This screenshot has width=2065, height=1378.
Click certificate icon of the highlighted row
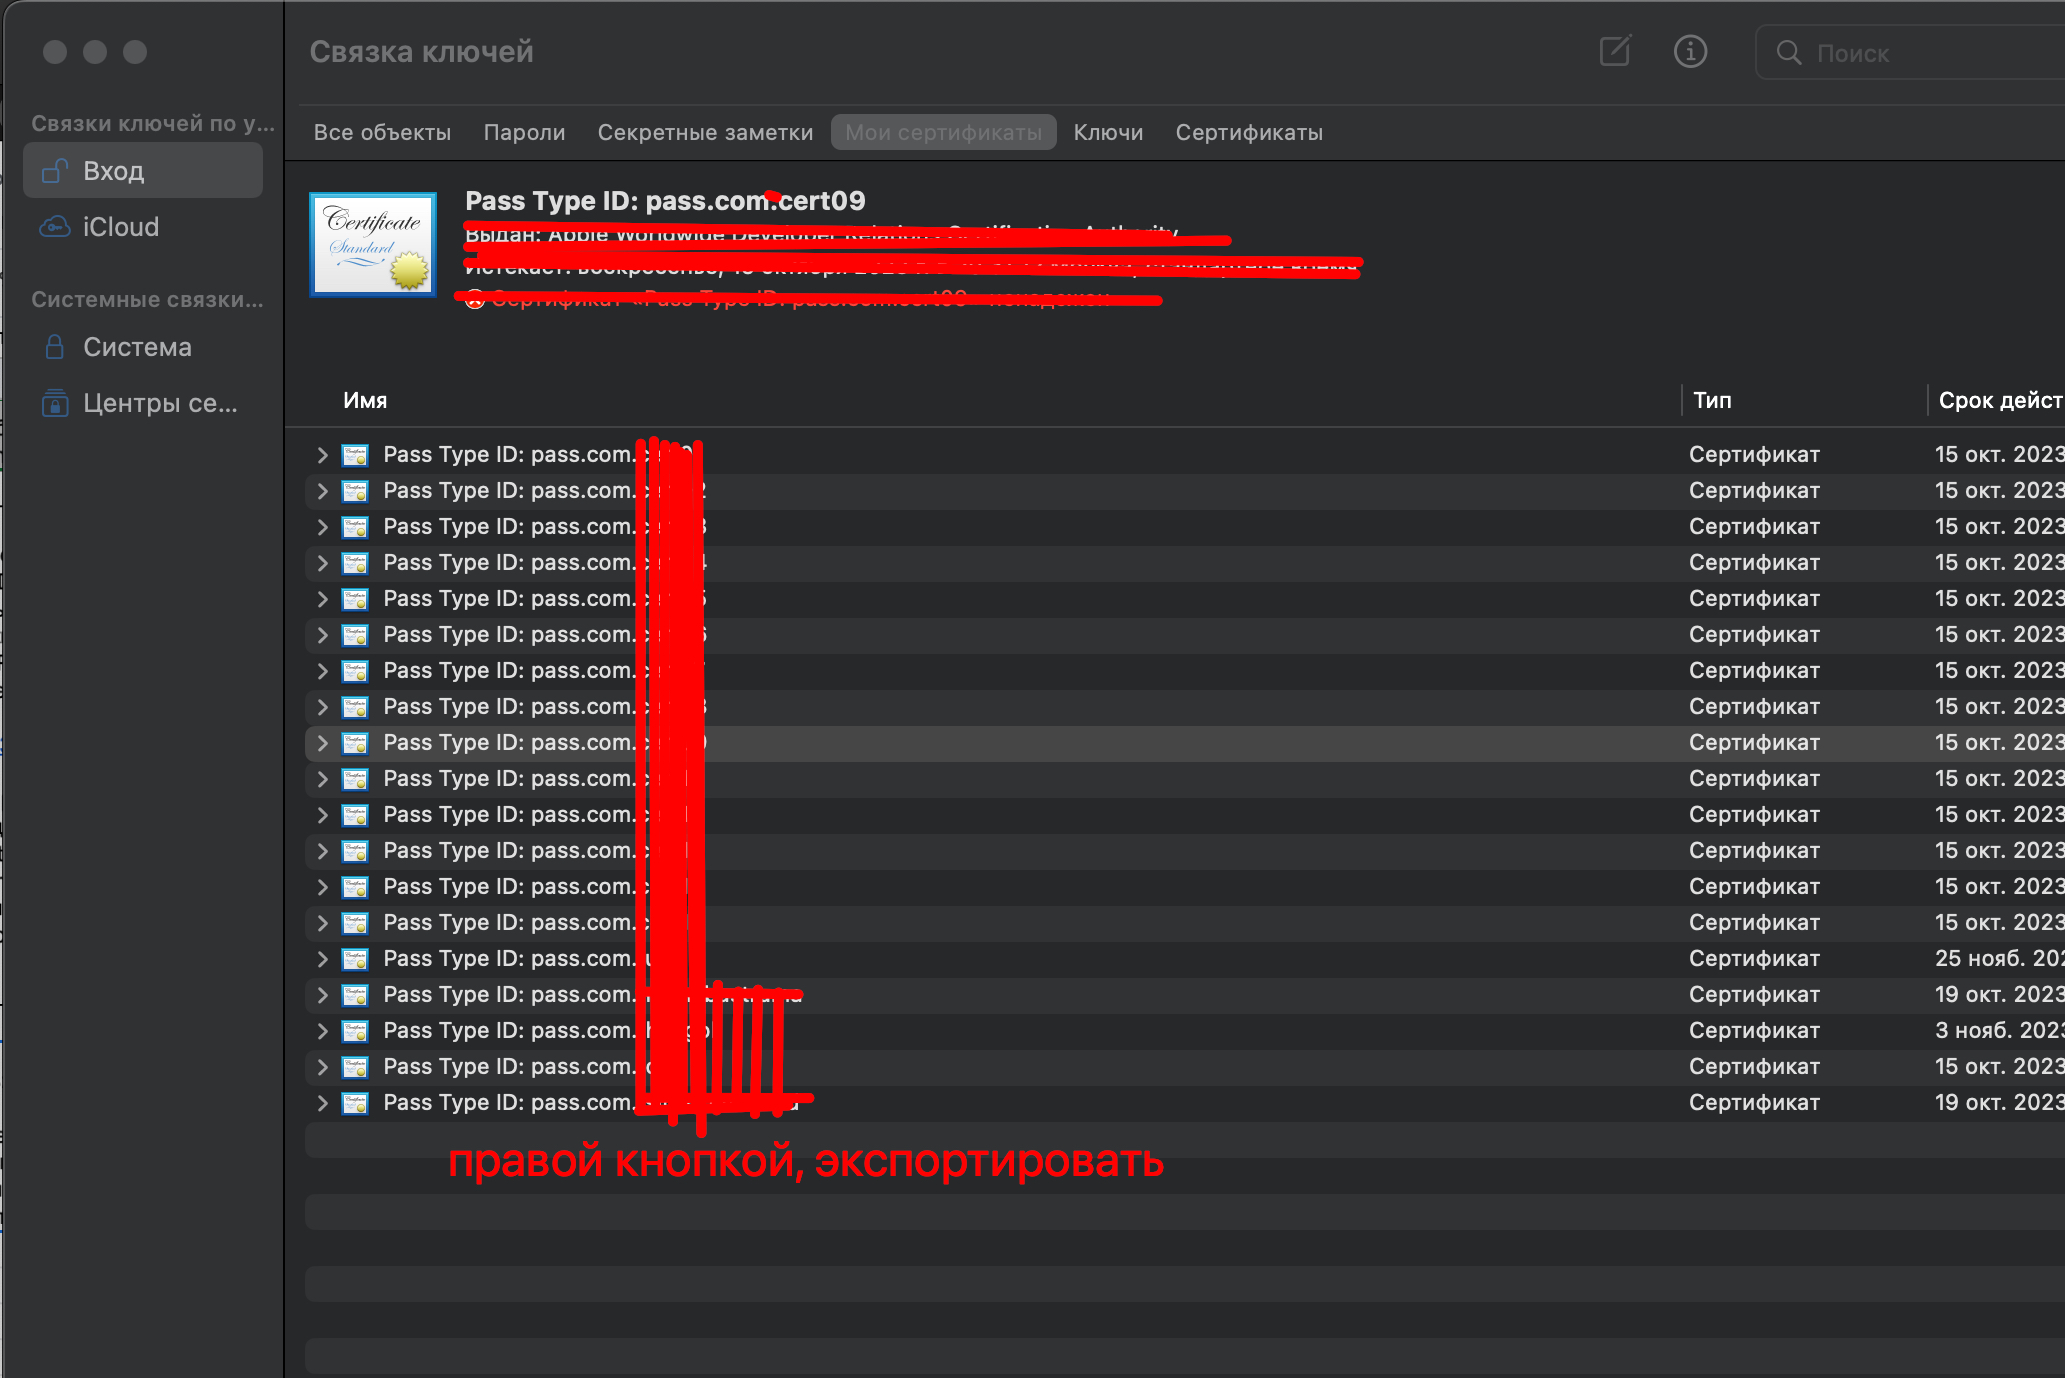pos(355,743)
